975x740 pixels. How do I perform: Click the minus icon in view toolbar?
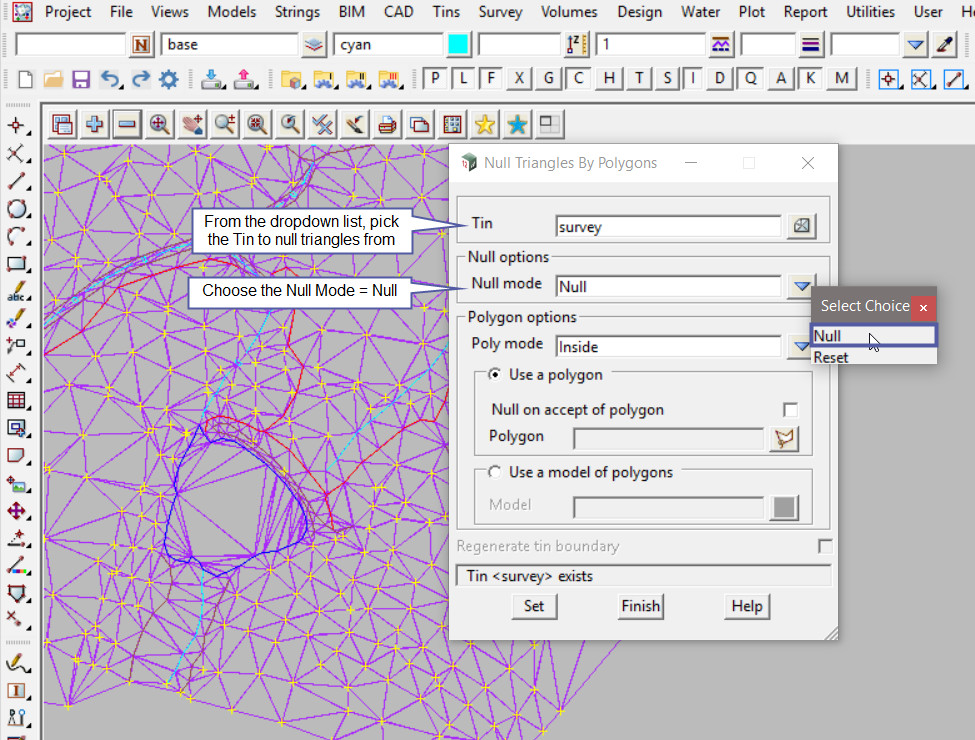126,125
